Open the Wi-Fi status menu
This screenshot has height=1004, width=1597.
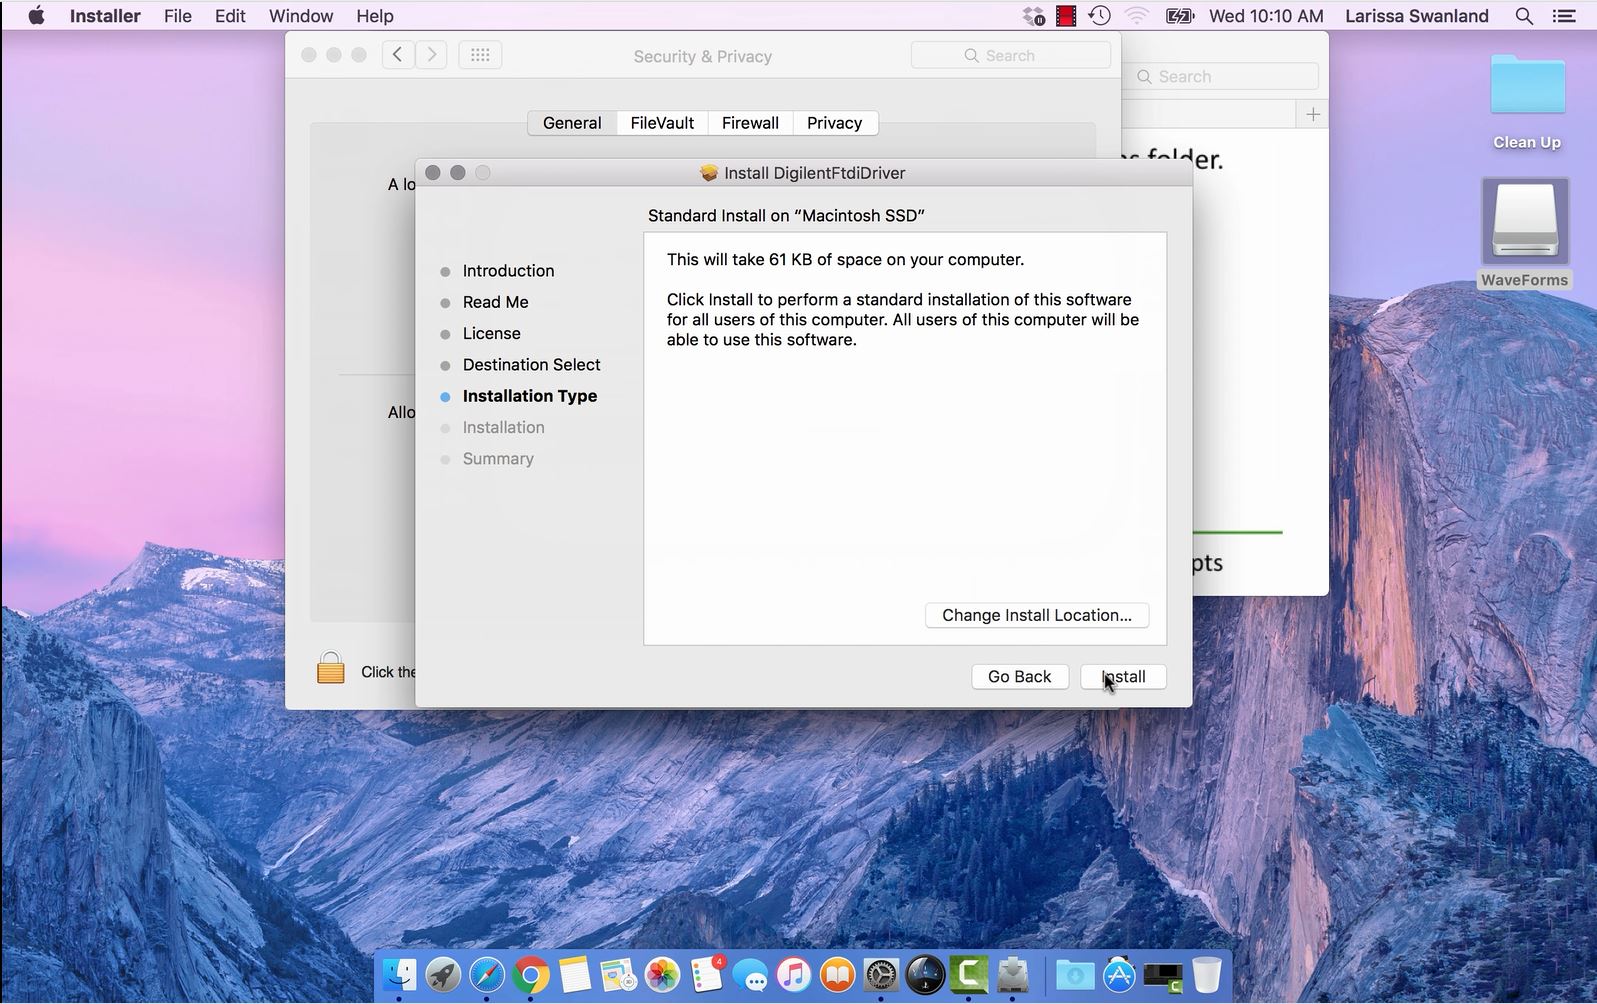pyautogui.click(x=1137, y=16)
